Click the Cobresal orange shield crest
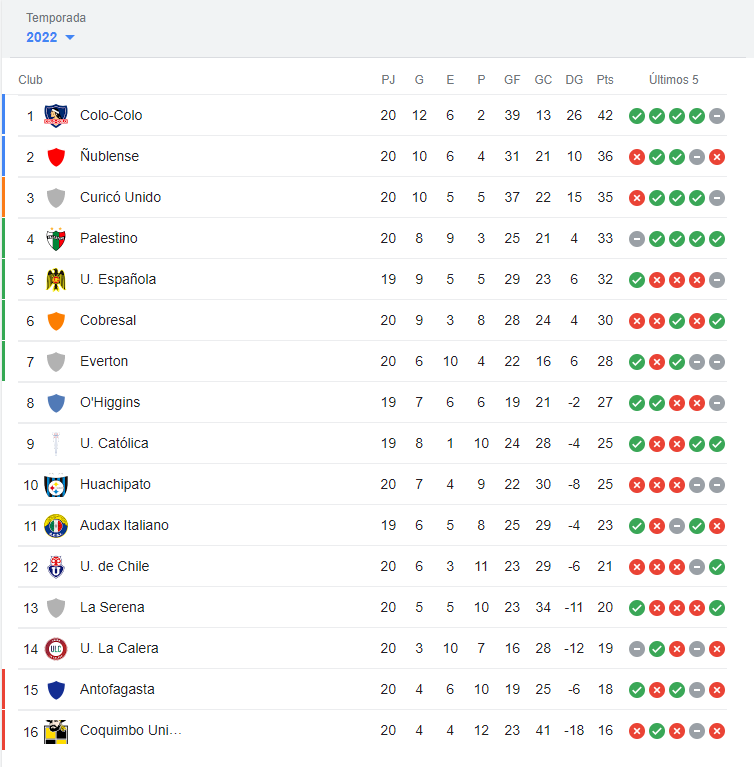 click(56, 321)
